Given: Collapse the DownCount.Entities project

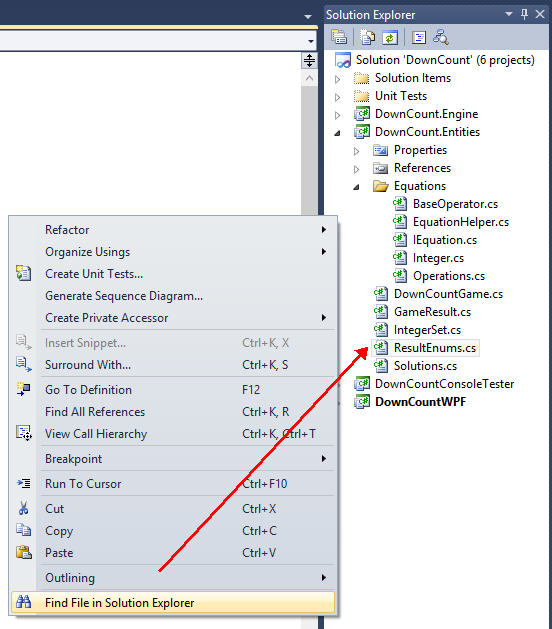Looking at the screenshot, I should click(x=338, y=133).
